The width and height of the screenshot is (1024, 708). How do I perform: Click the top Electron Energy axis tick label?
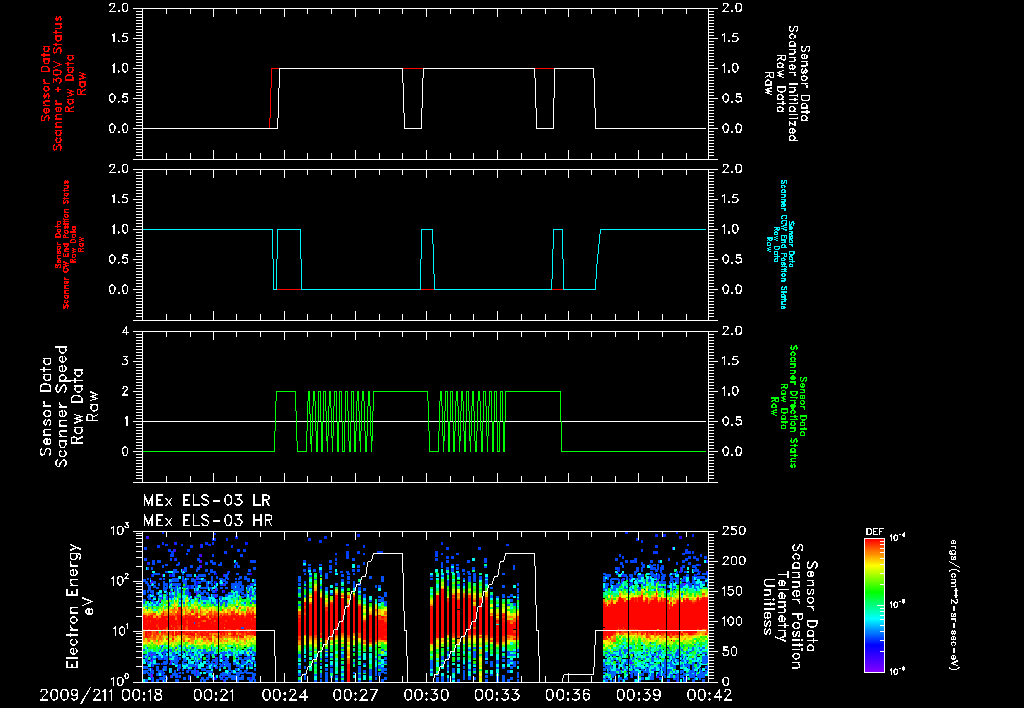coord(120,530)
